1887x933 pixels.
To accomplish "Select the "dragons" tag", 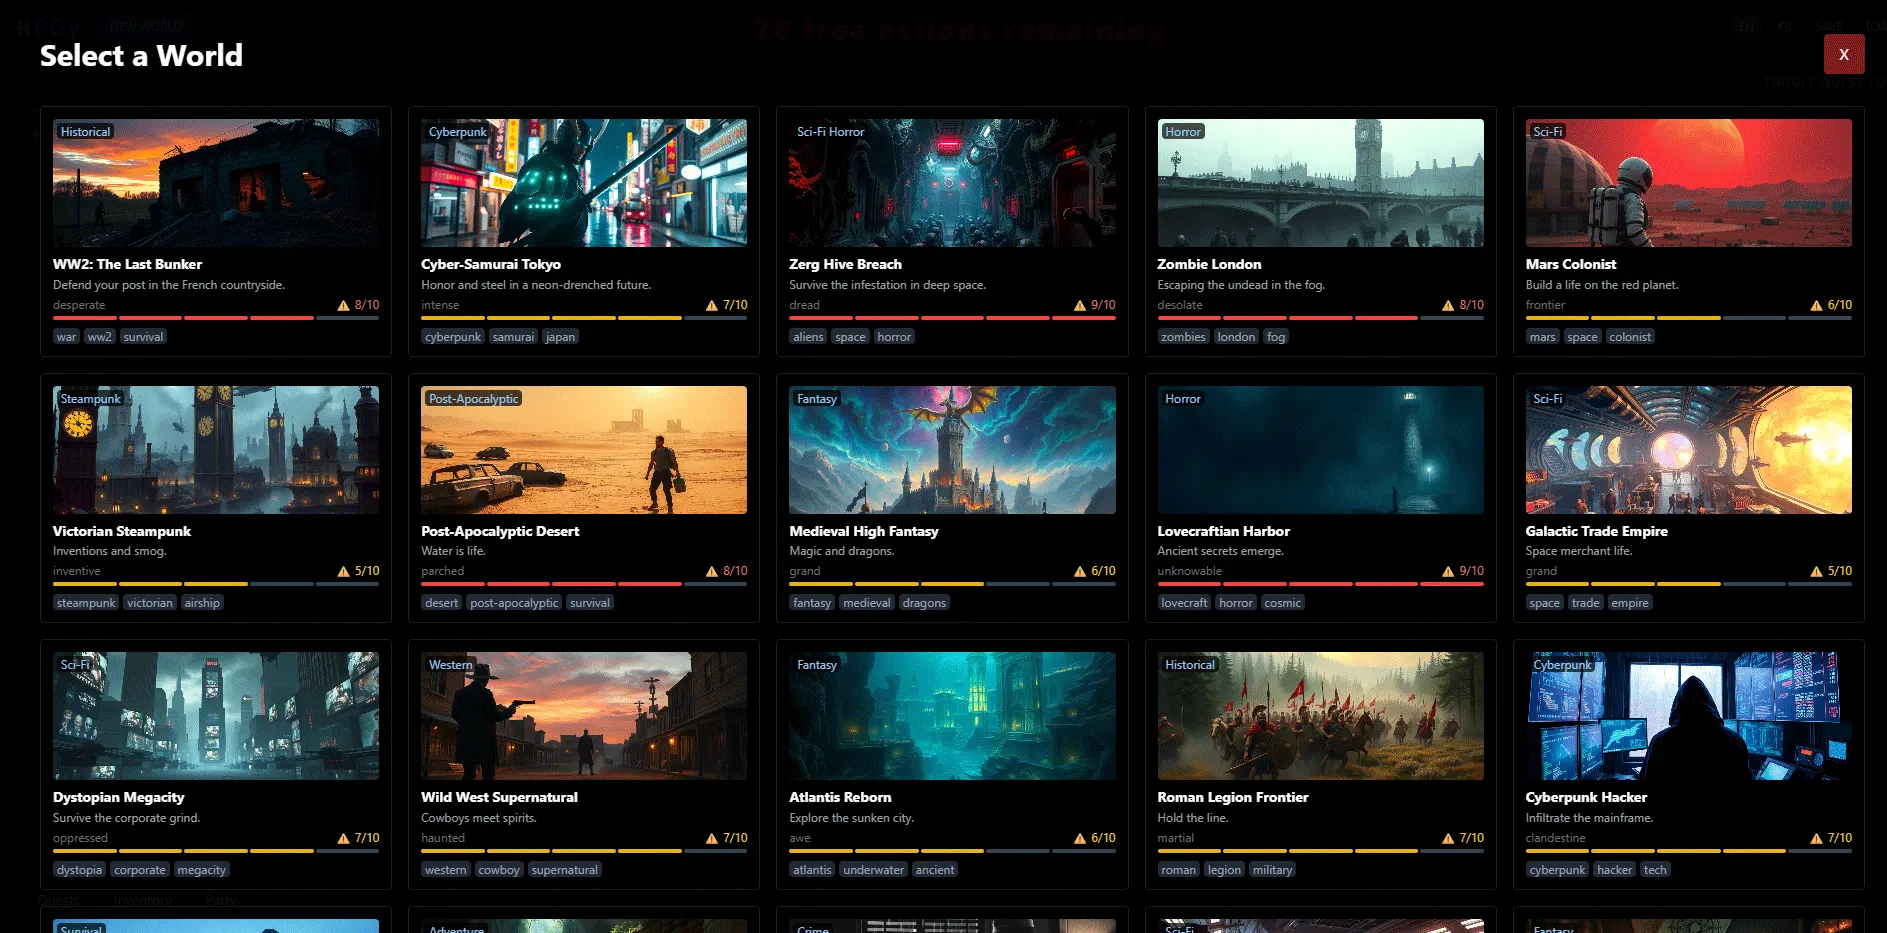I will 924,603.
